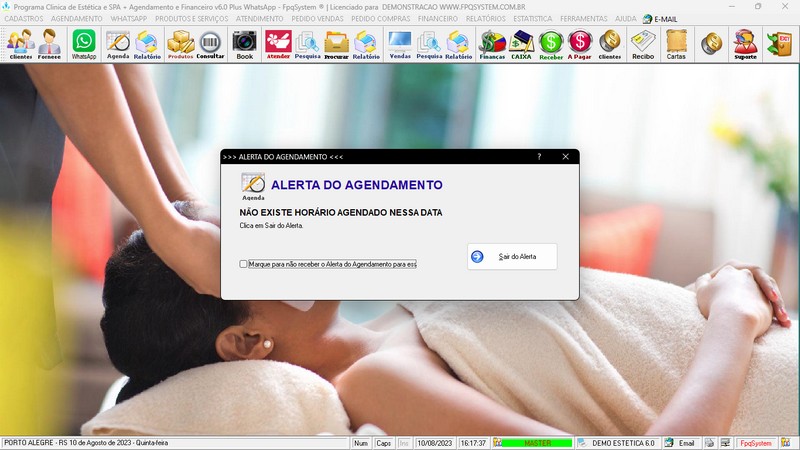800x450 pixels.
Task: Open the ESTATISTICA menu
Action: [533, 19]
